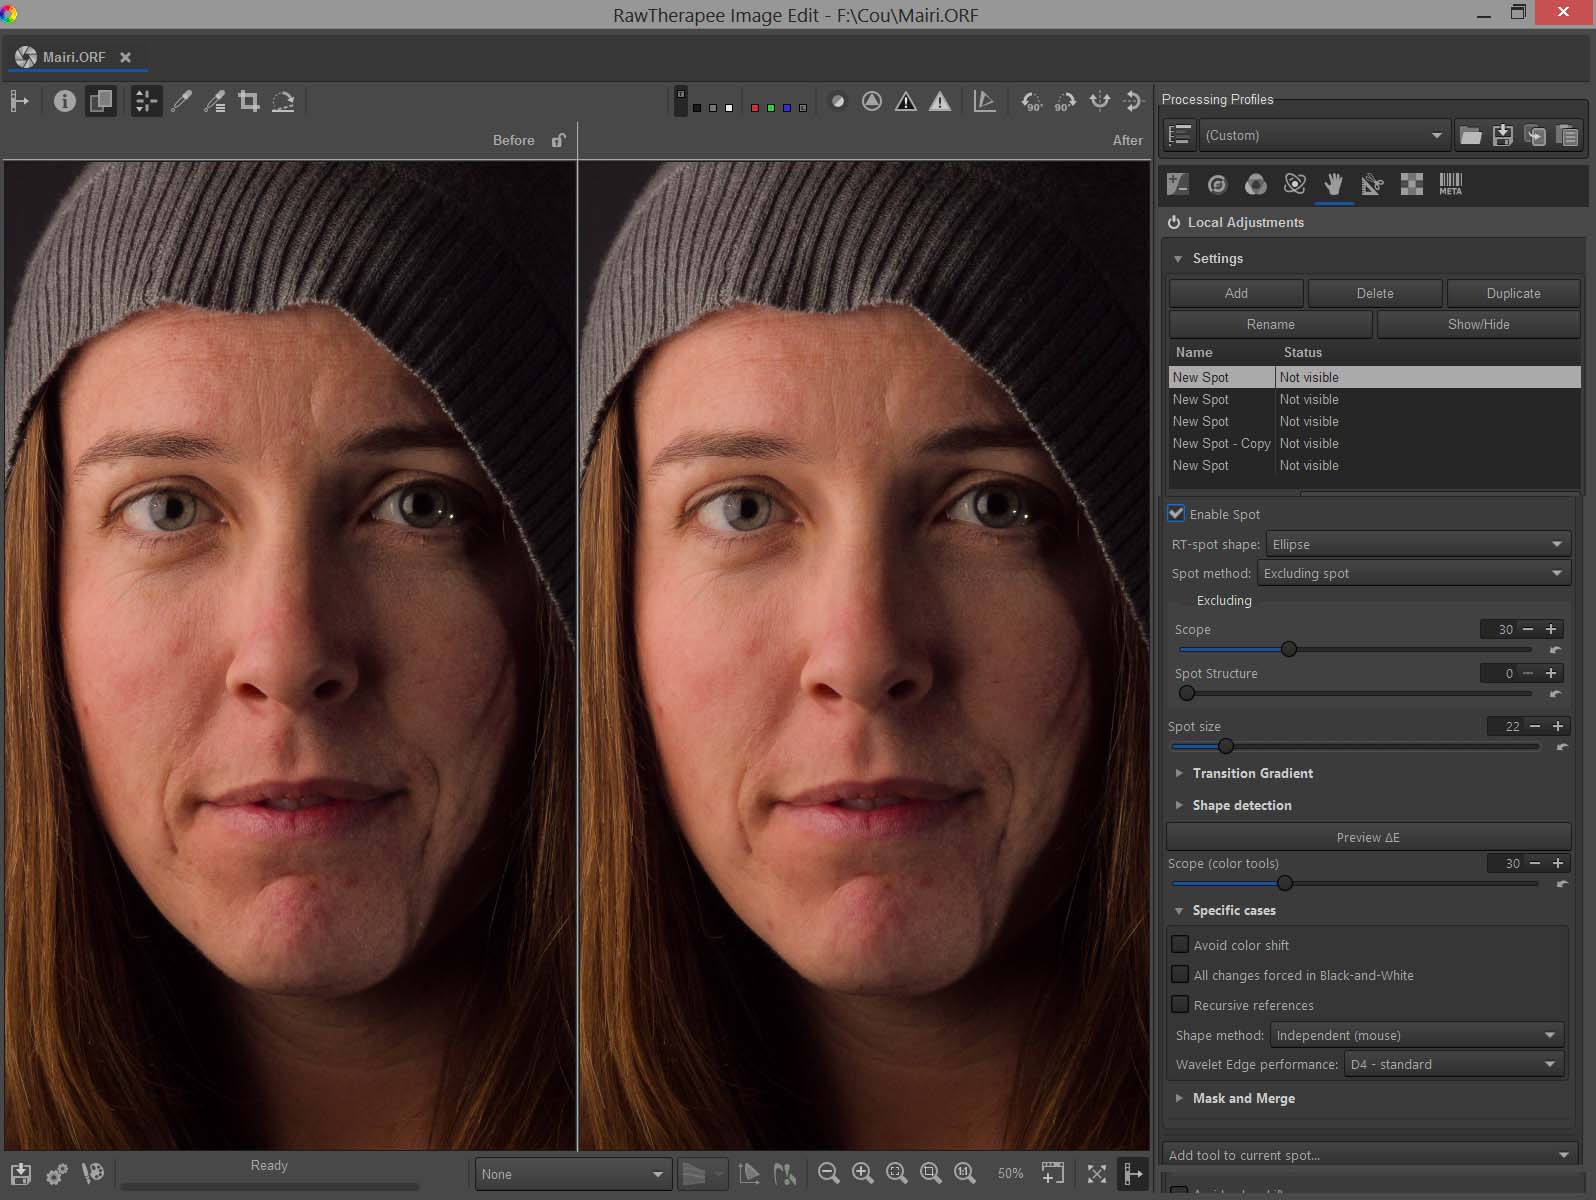Click the Scope slider handle
The height and width of the screenshot is (1200, 1596).
[1289, 649]
